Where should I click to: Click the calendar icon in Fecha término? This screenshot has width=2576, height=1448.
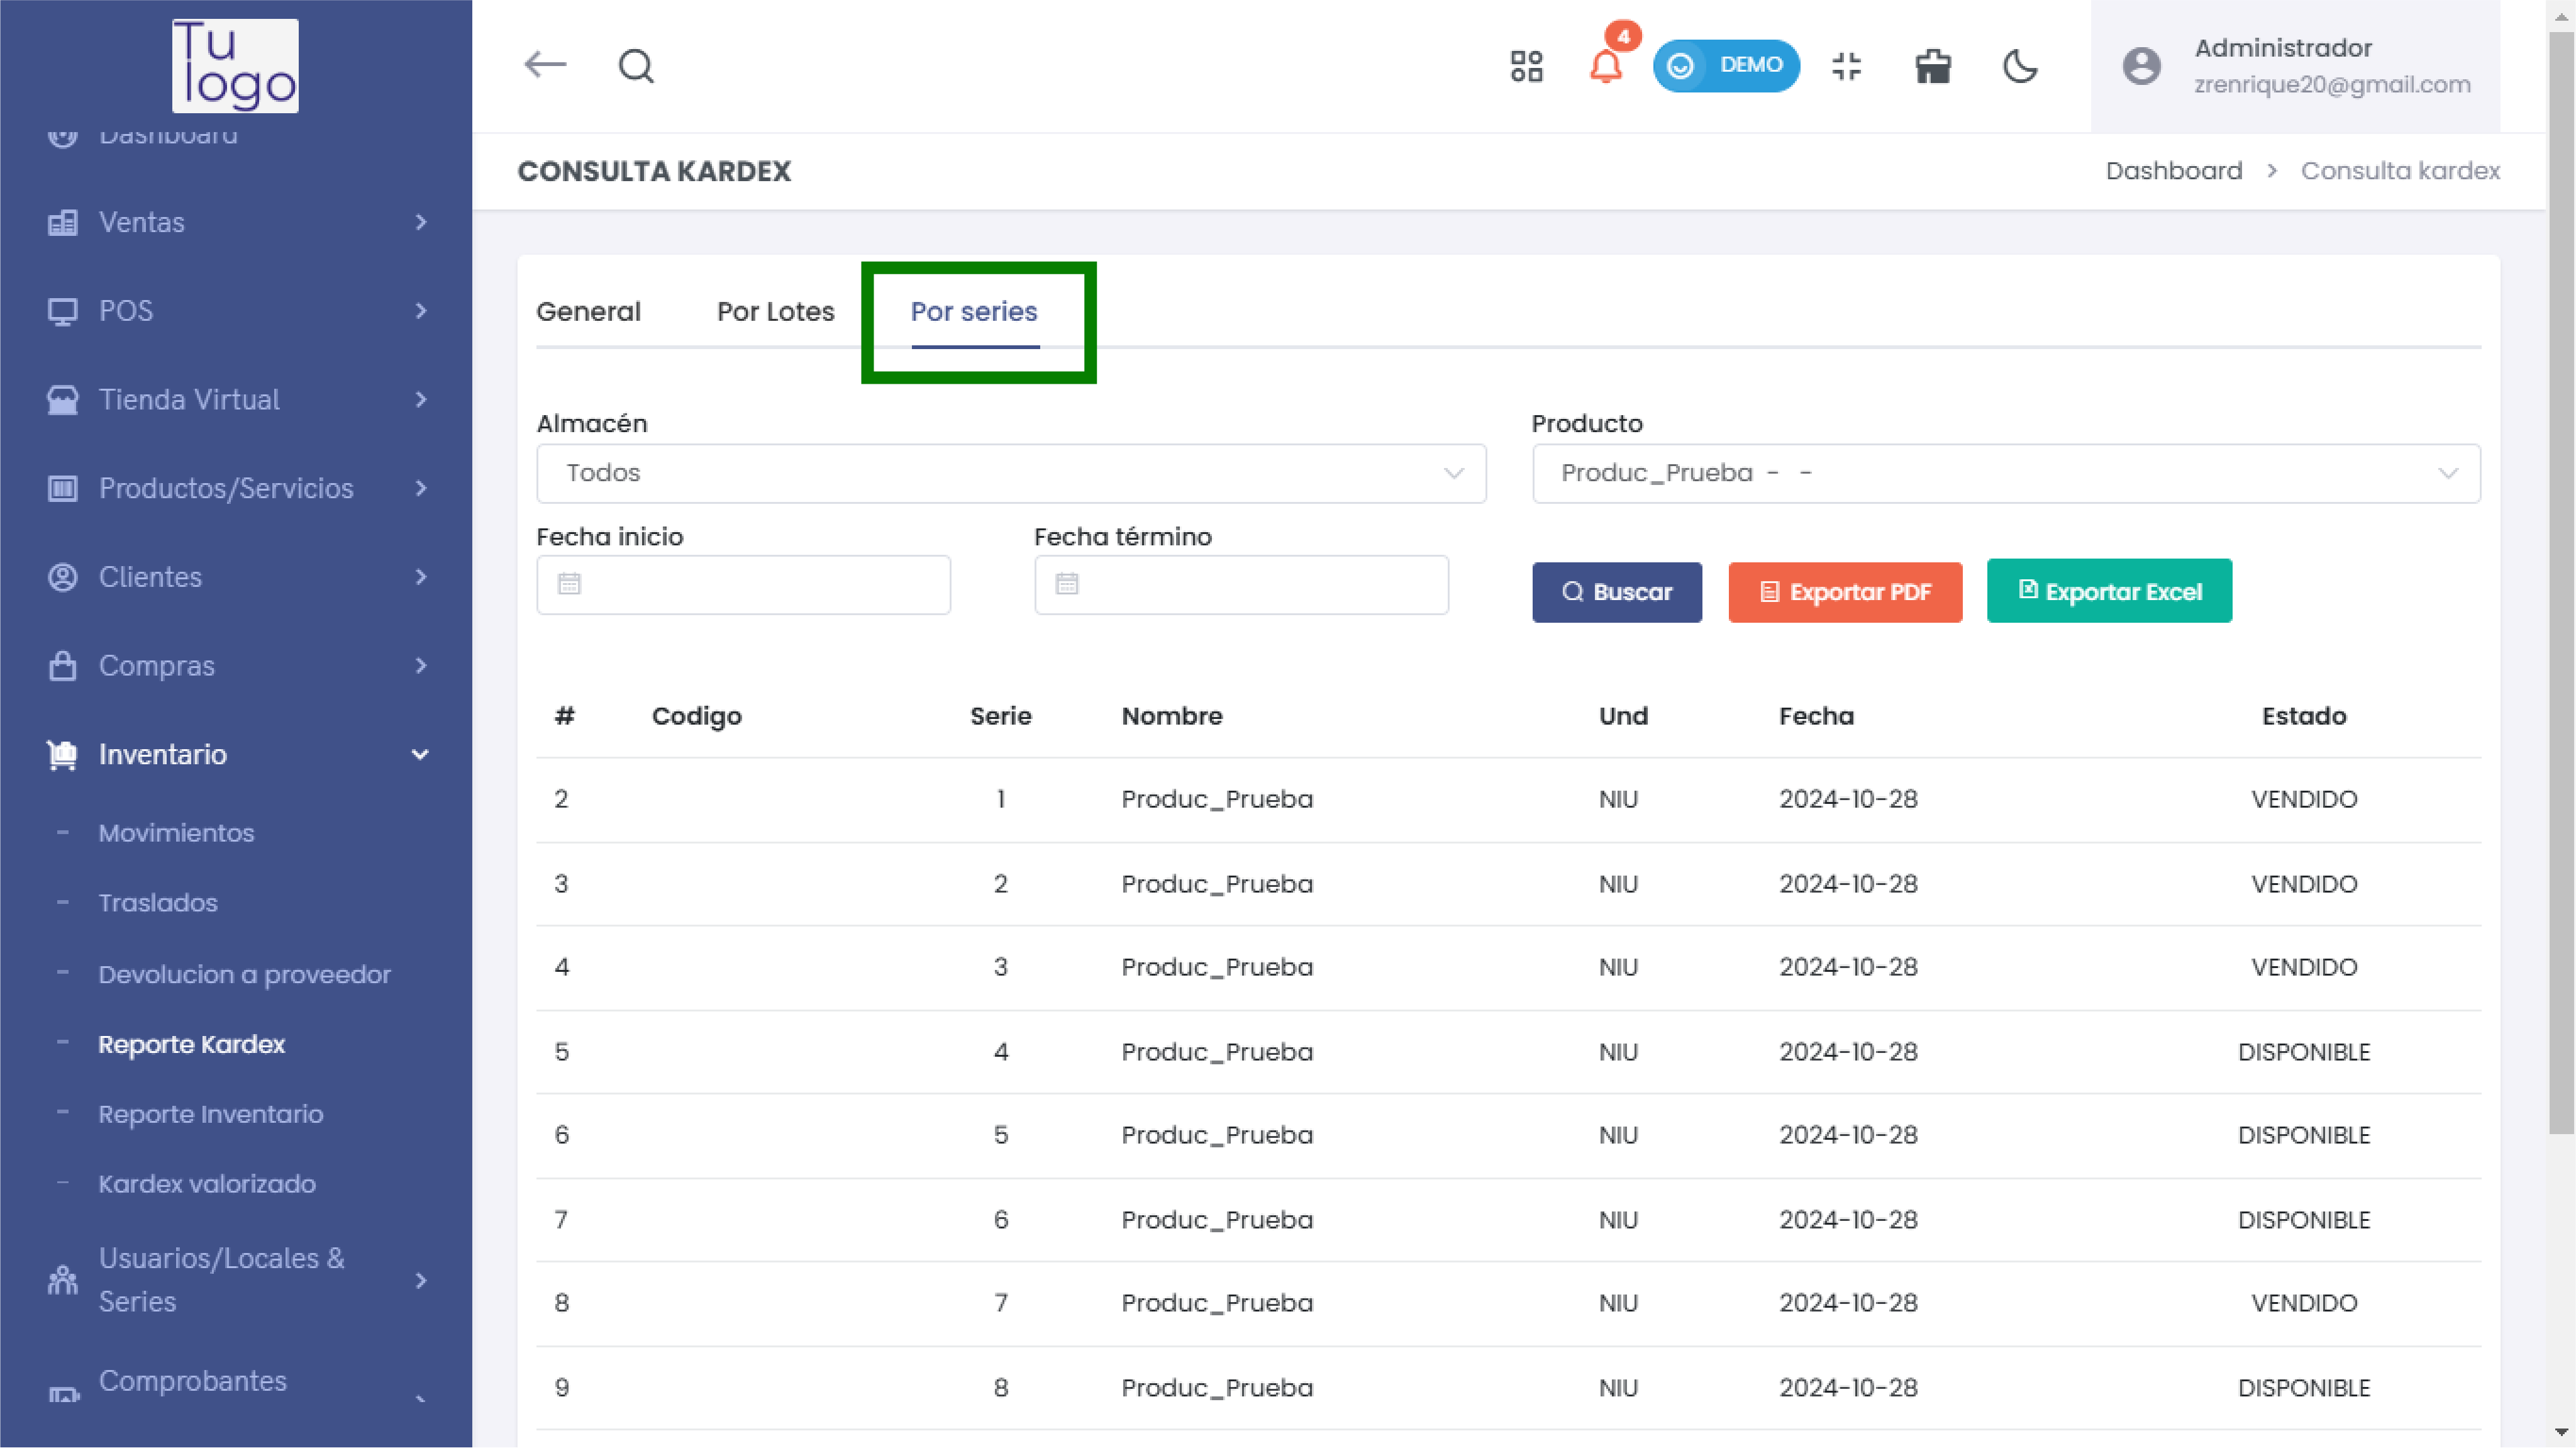(x=1067, y=584)
